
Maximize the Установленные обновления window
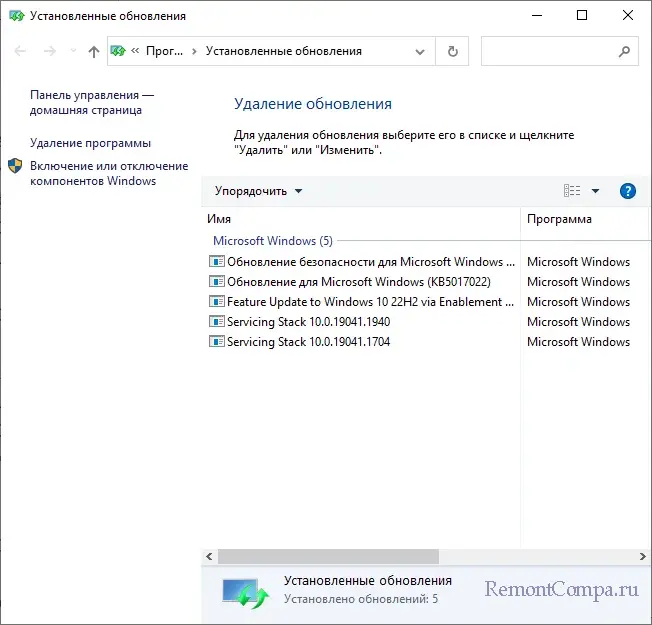tap(582, 15)
